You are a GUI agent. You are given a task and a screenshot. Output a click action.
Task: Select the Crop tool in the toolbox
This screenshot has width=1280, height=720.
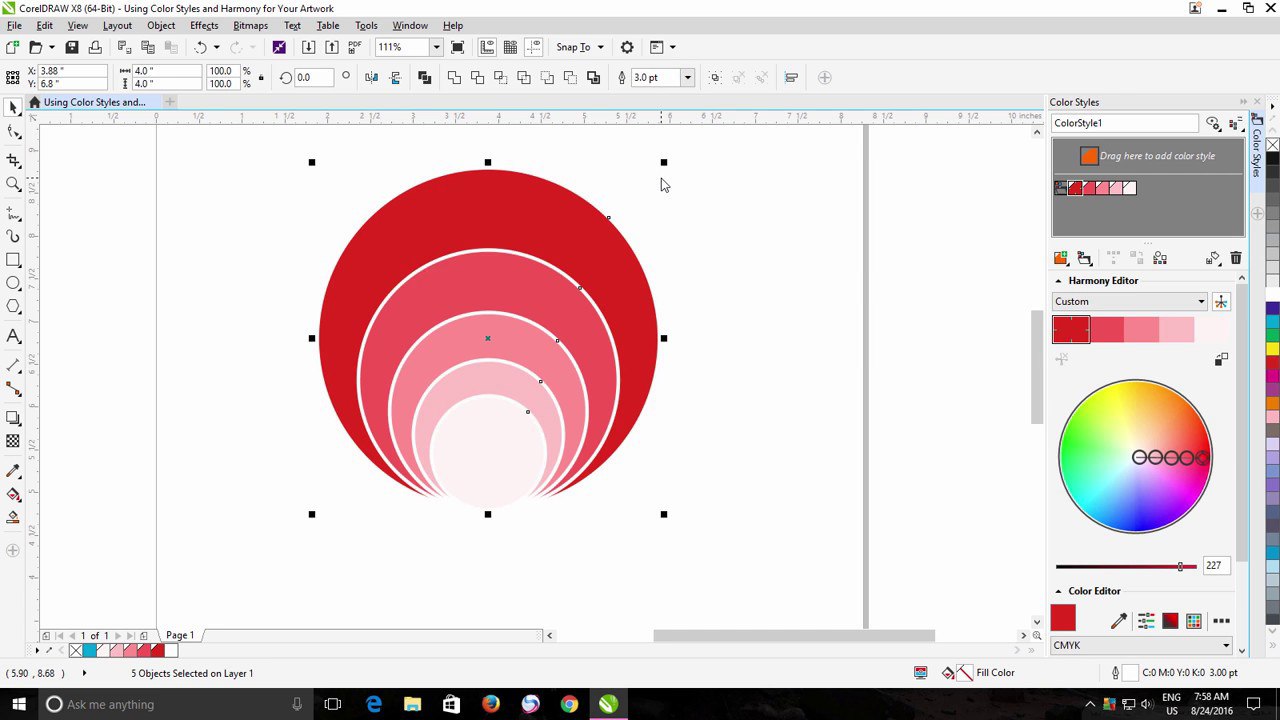point(13,160)
